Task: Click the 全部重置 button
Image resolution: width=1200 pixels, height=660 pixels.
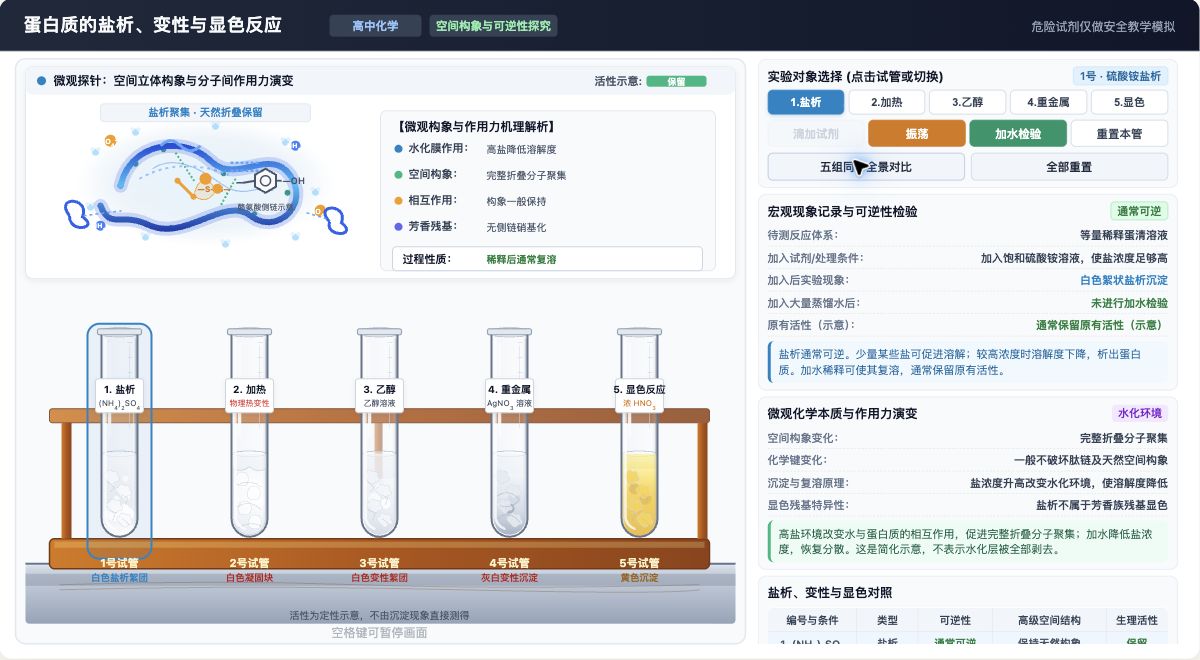Action: point(1069,166)
